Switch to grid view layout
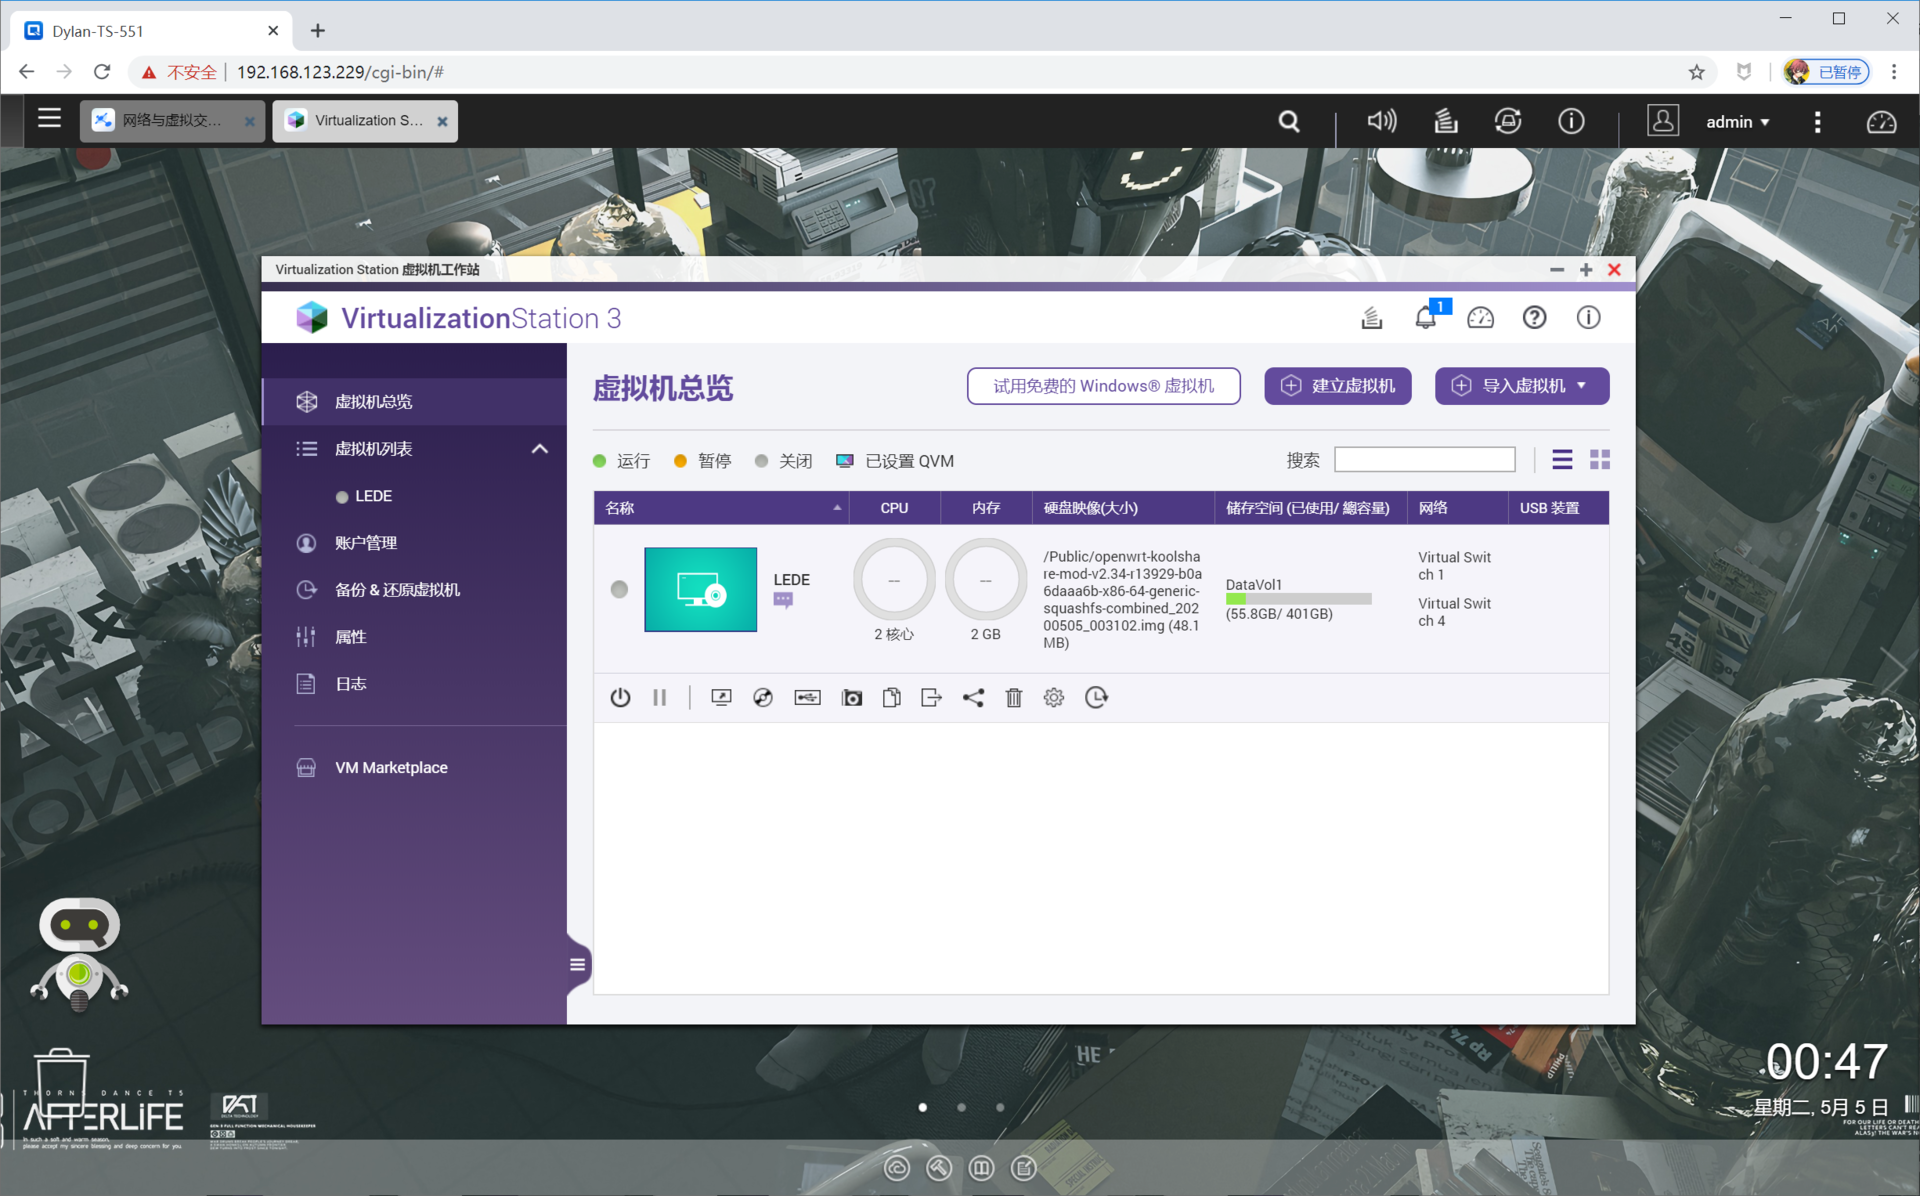1920x1196 pixels. [1600, 460]
